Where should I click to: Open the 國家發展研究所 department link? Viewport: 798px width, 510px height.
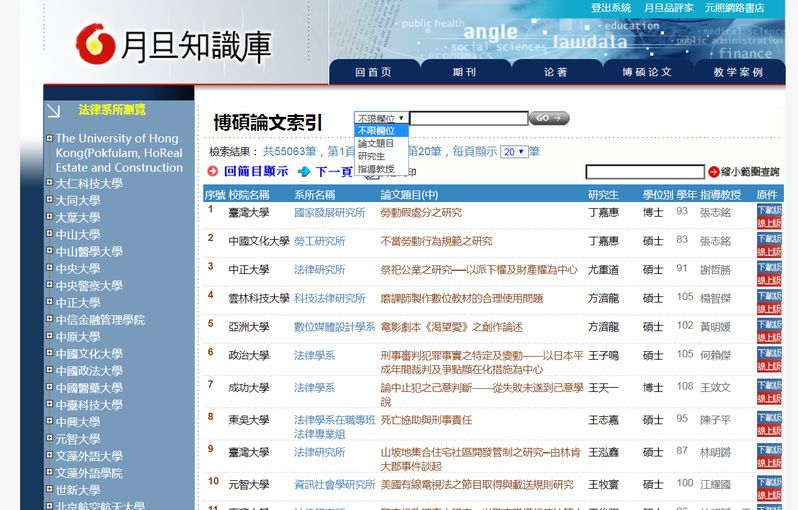[x=329, y=213]
